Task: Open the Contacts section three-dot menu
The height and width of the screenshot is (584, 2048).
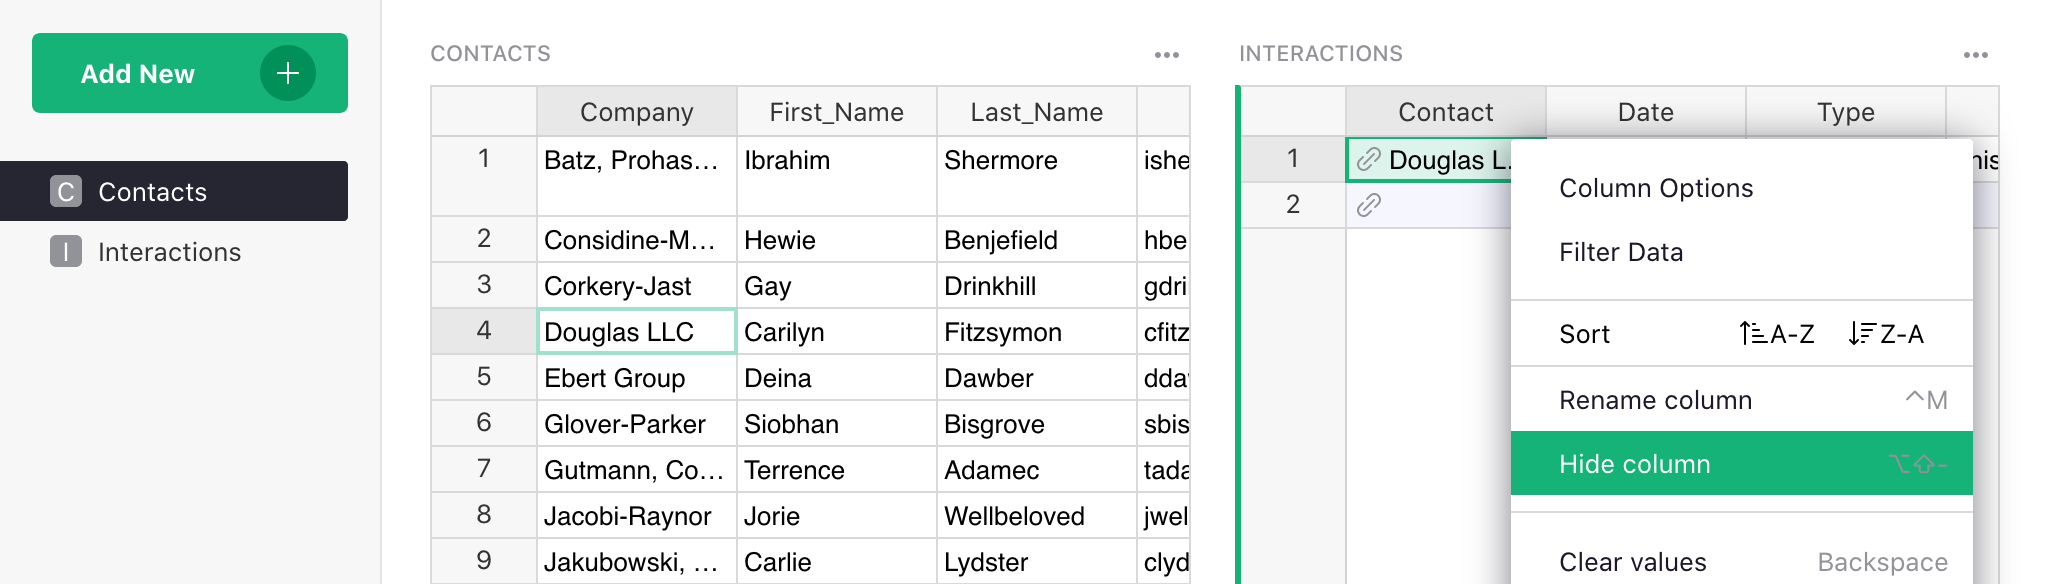Action: click(x=1166, y=55)
